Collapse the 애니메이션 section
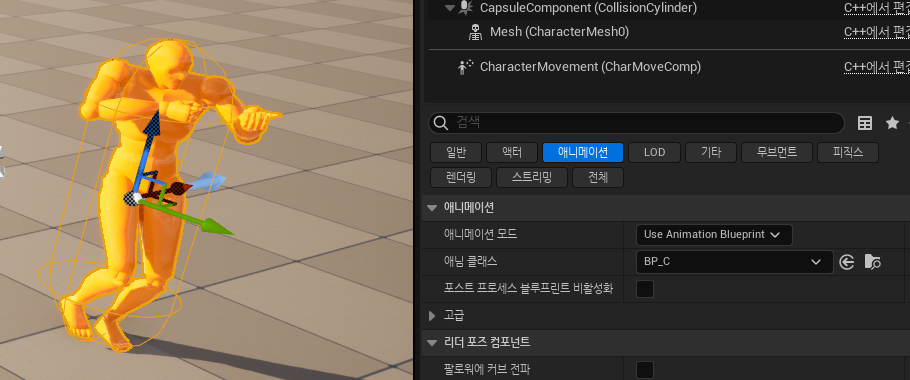The height and width of the screenshot is (380, 910). click(x=431, y=207)
